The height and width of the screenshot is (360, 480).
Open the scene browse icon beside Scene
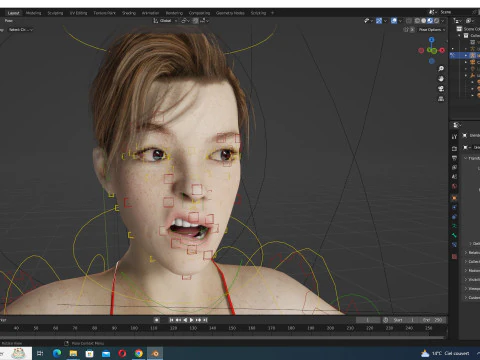(x=432, y=12)
